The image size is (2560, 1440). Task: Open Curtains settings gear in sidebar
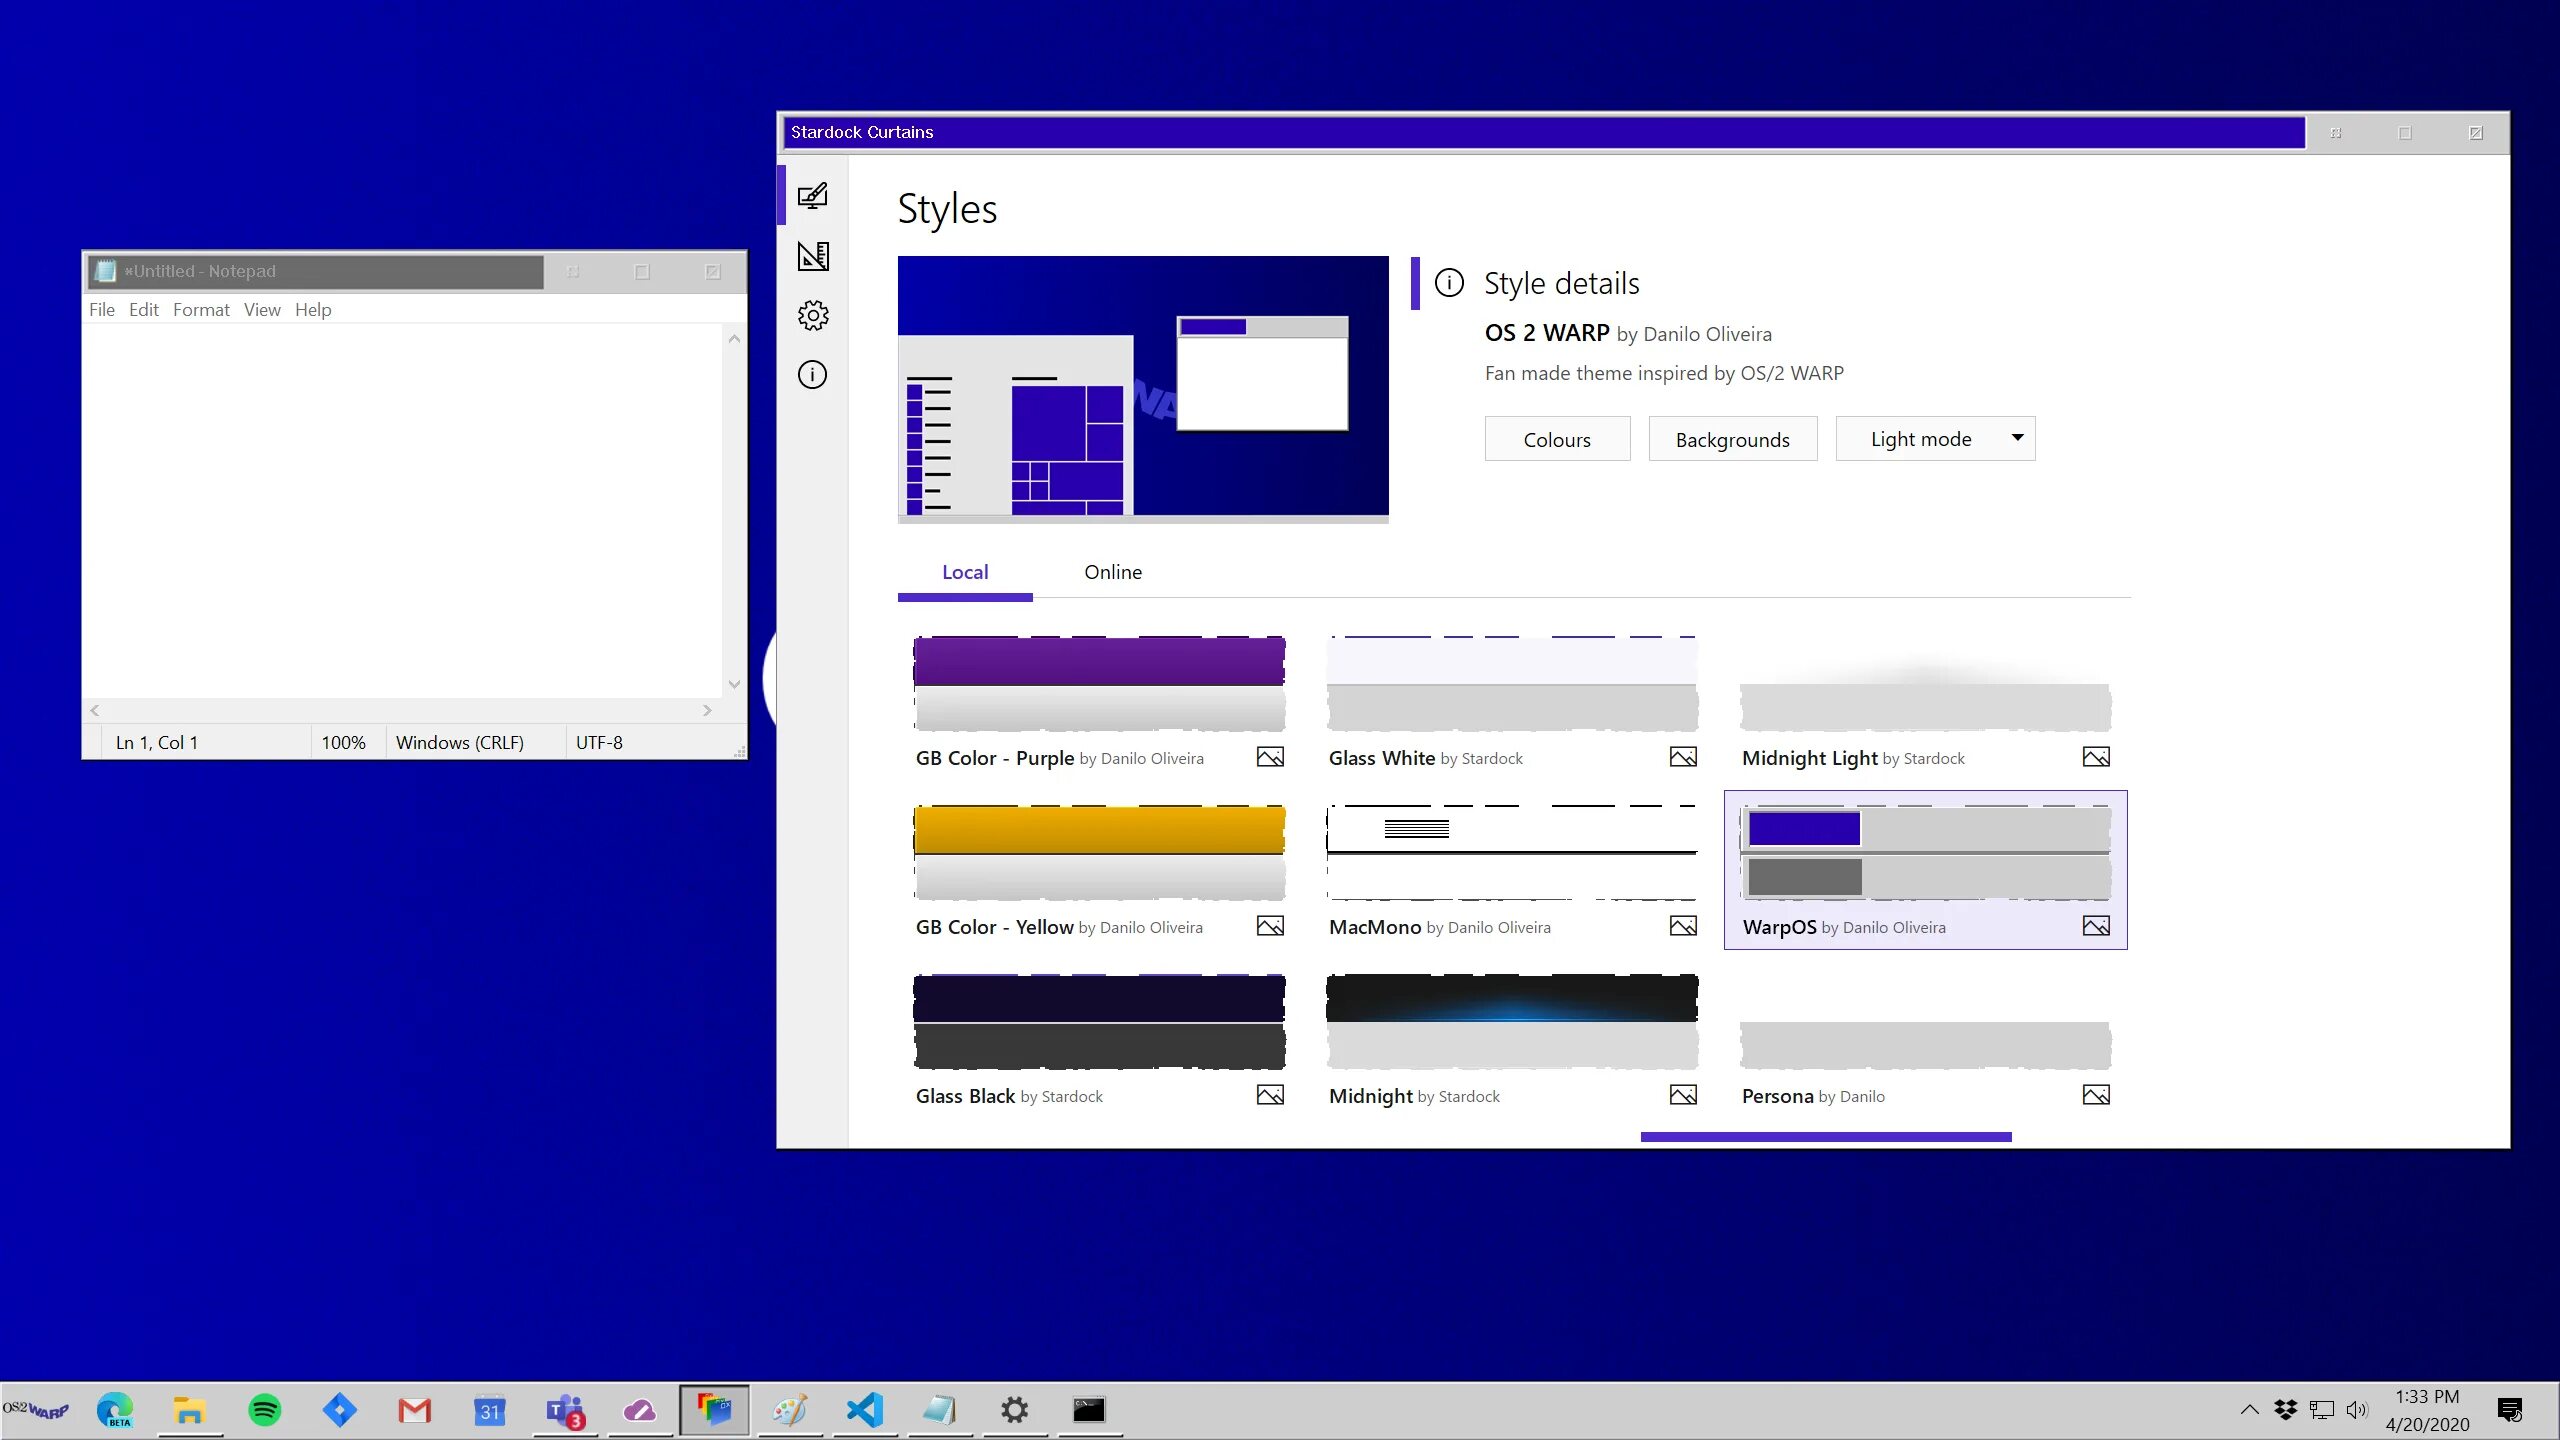click(812, 316)
